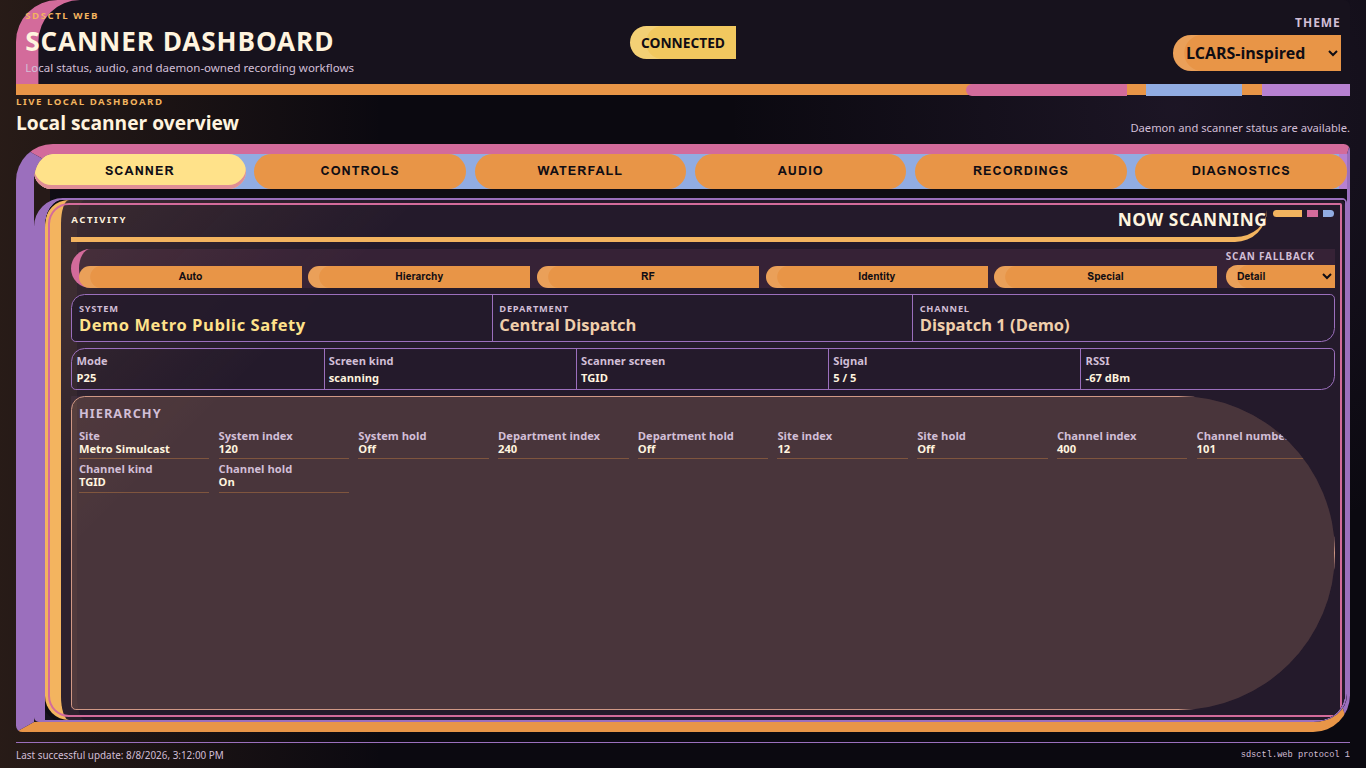Click the system name 'Demo Metro Public Safety'
This screenshot has width=1366, height=768.
coord(192,325)
